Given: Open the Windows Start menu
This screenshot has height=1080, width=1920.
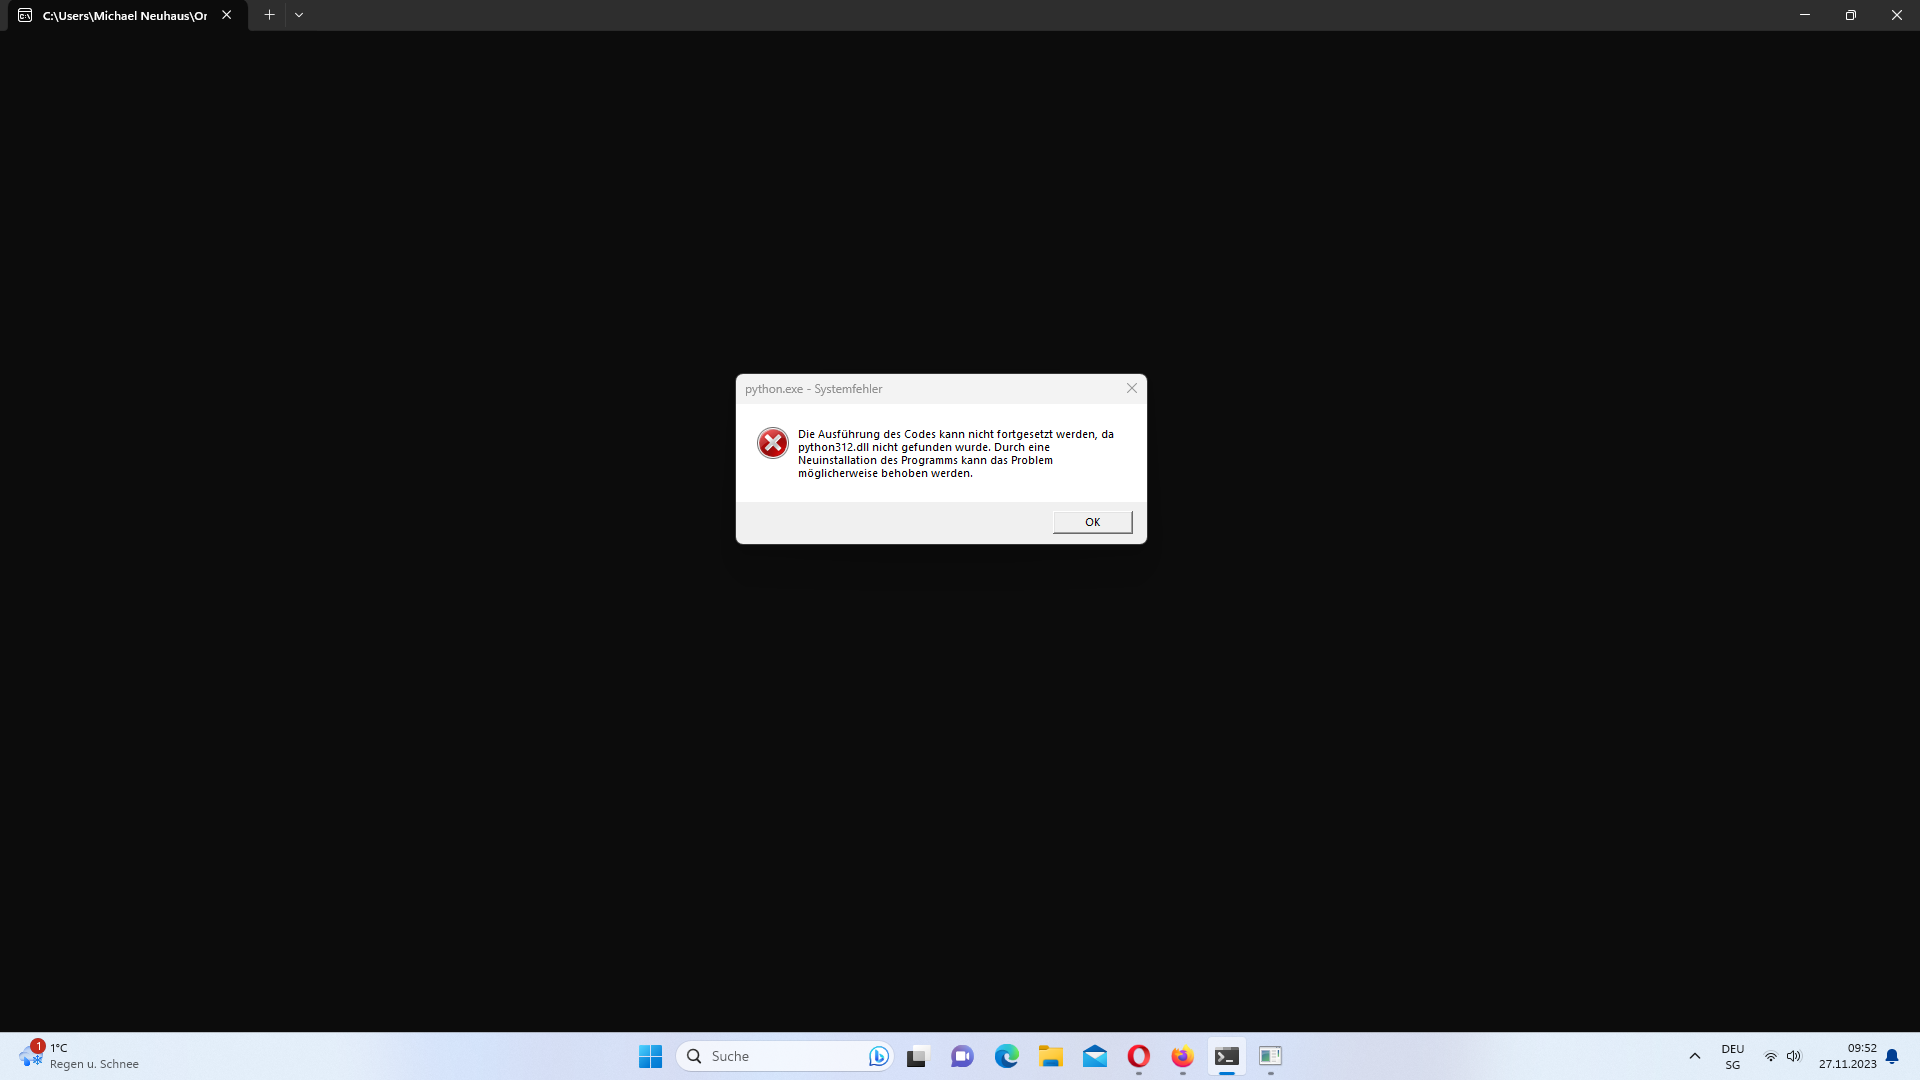Looking at the screenshot, I should click(650, 1056).
